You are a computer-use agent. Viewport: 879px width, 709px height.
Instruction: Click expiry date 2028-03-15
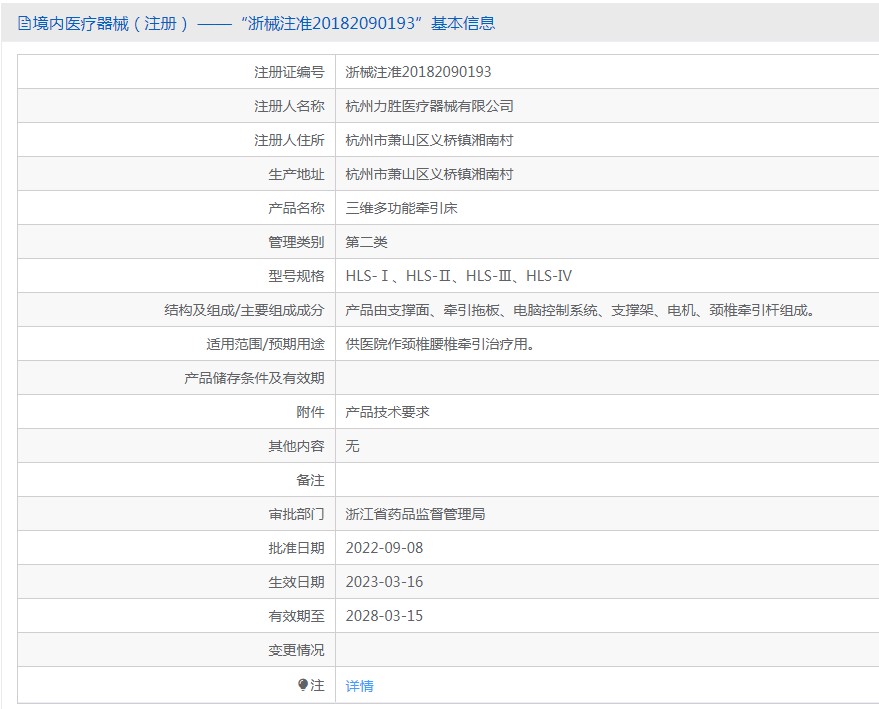coord(385,616)
